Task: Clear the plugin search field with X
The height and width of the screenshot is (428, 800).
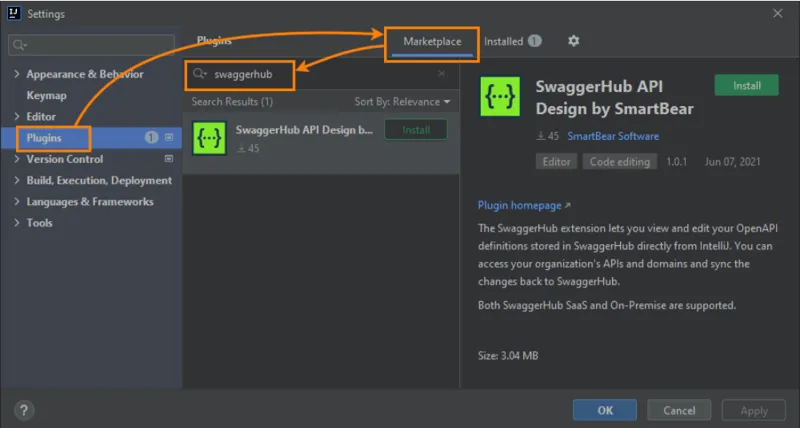Action: click(x=442, y=74)
